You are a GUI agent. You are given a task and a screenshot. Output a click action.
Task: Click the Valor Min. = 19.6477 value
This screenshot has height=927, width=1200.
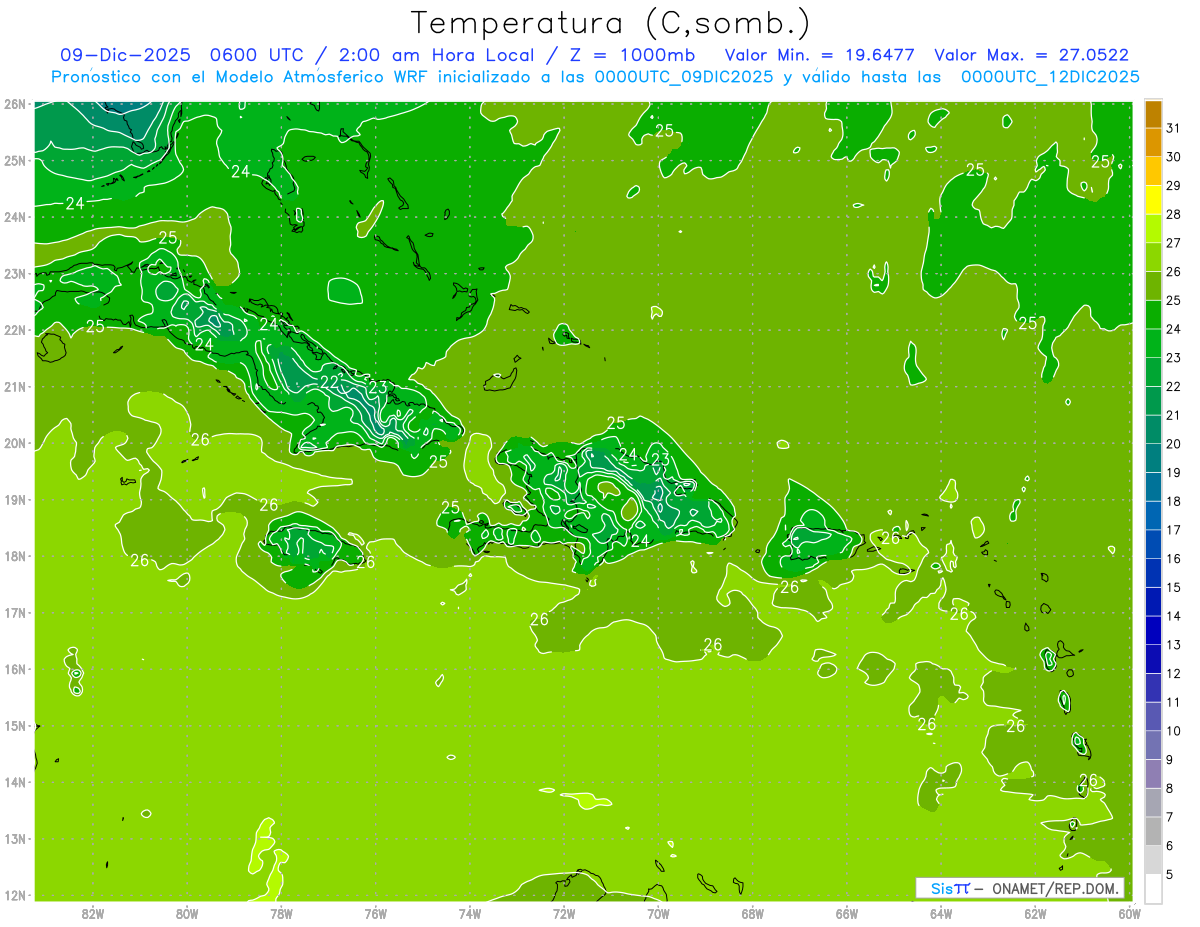coord(819,56)
